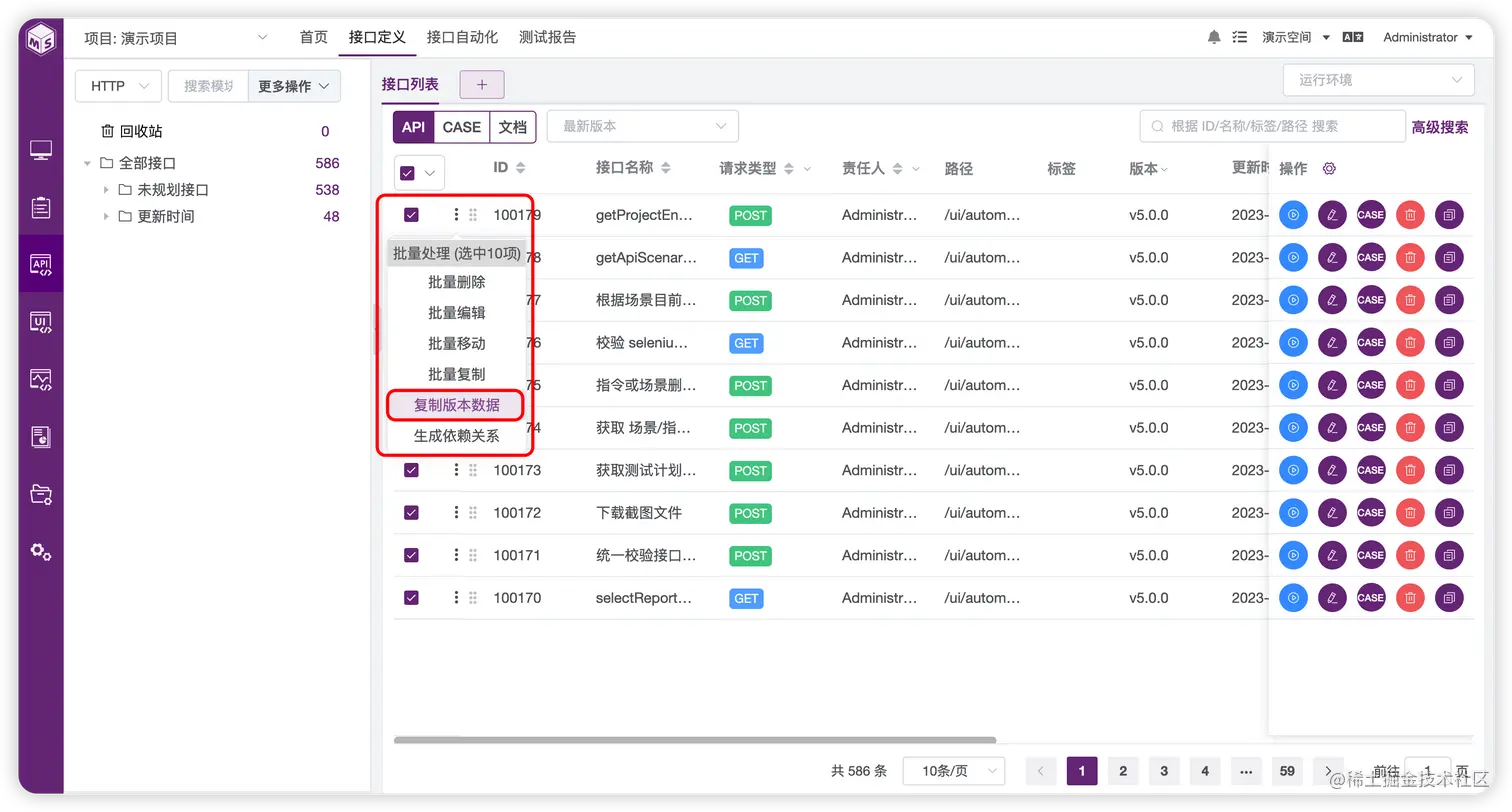Delete interface 100170 via the red trash icon
Image resolution: width=1512 pixels, height=812 pixels.
click(x=1410, y=597)
